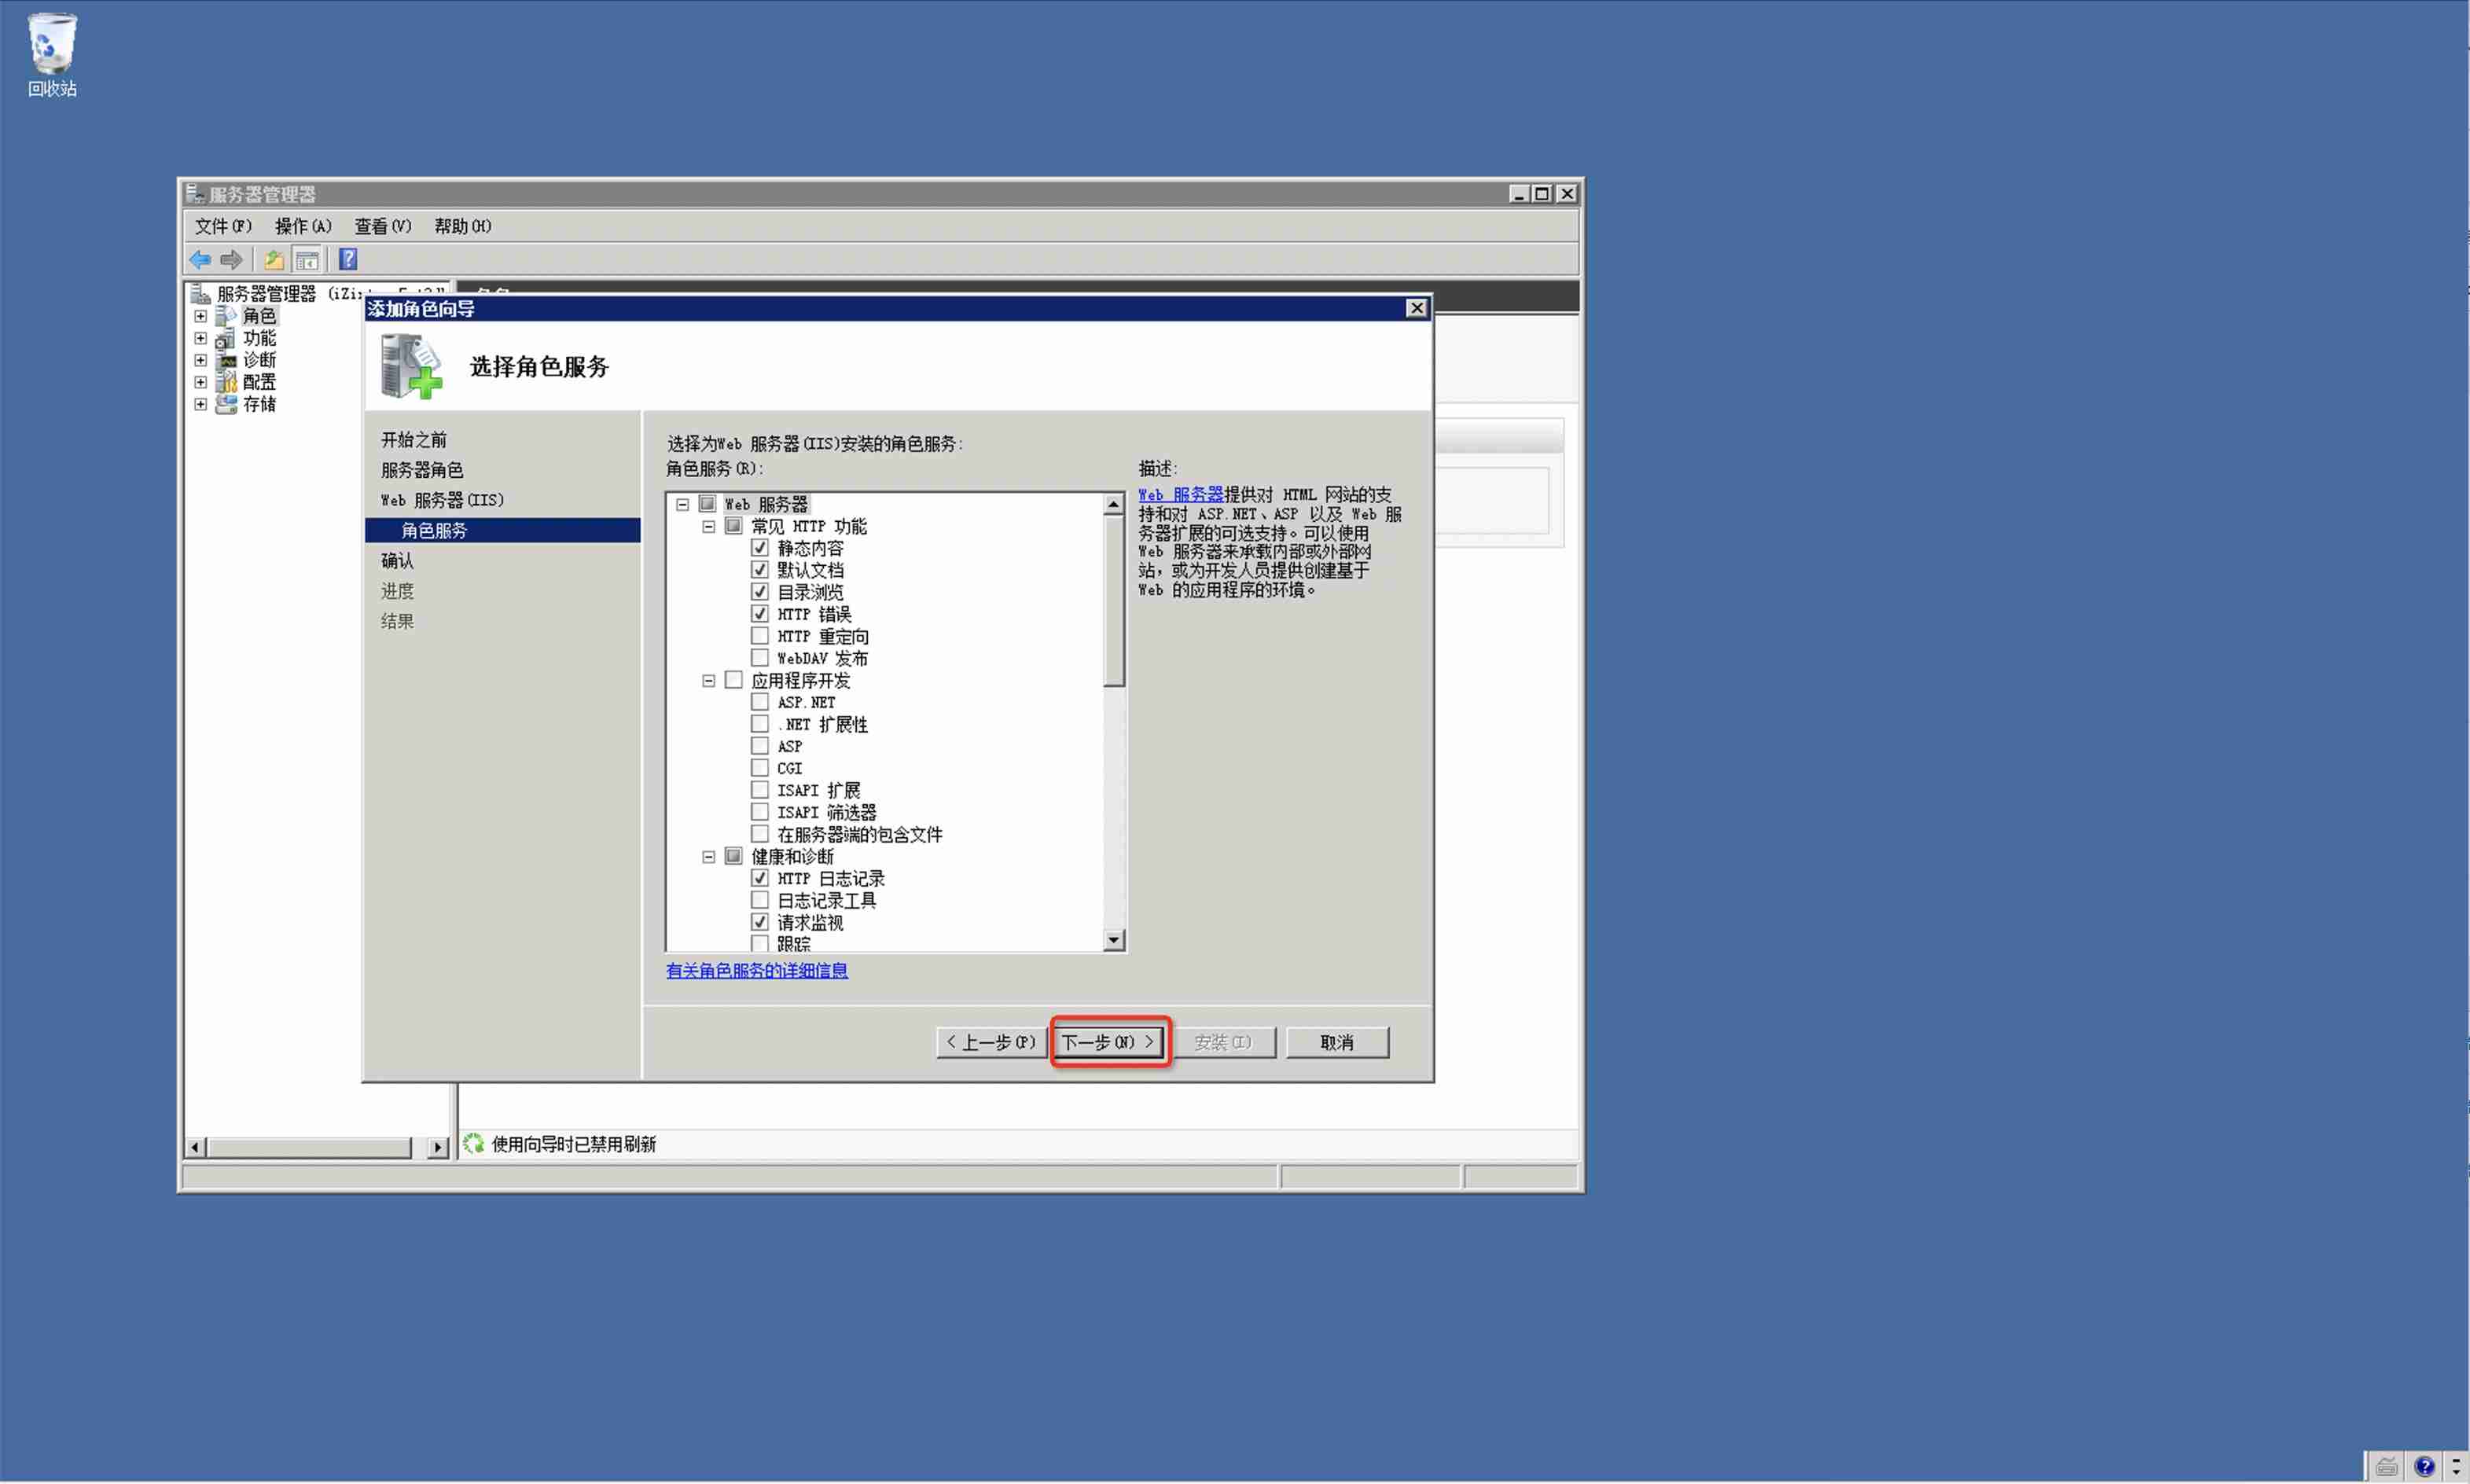
Task: Collapse the Web 服务器 tree node
Action: (682, 503)
